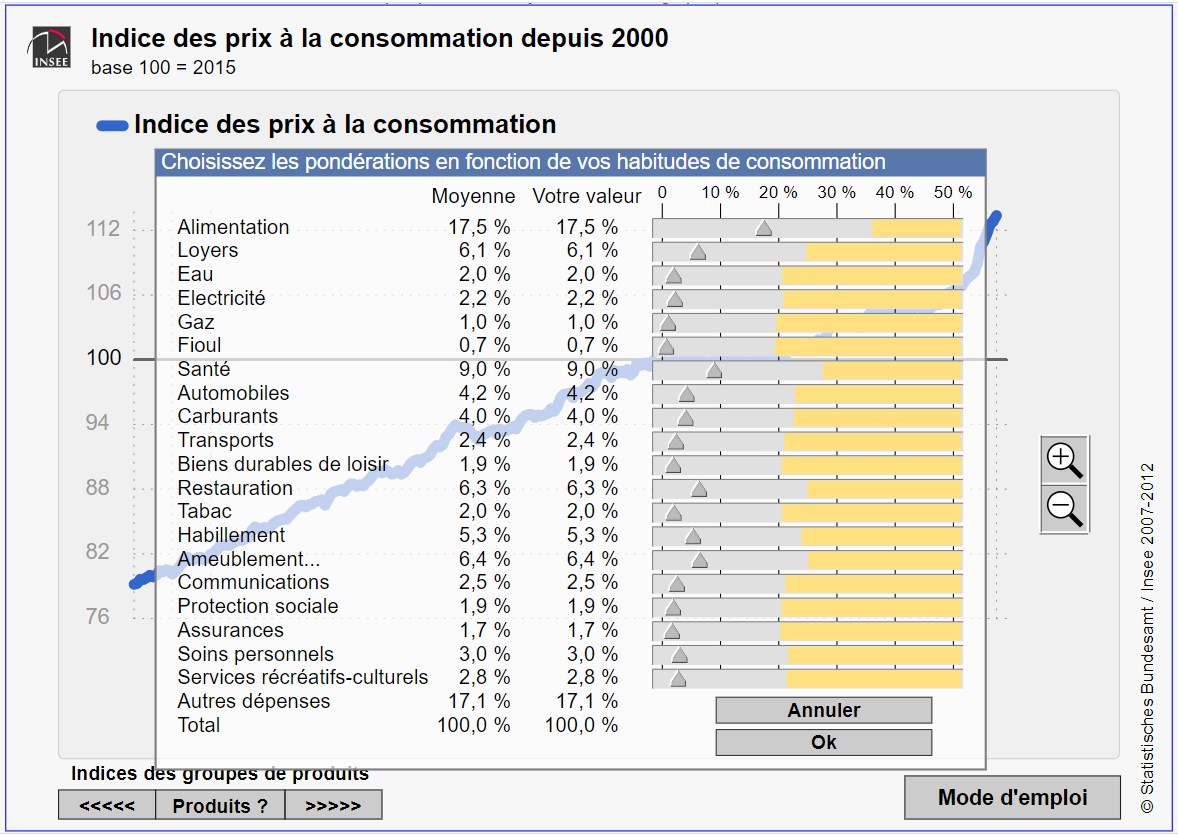1178x835 pixels.
Task: Click the Alimentation slider handle
Action: (x=764, y=228)
